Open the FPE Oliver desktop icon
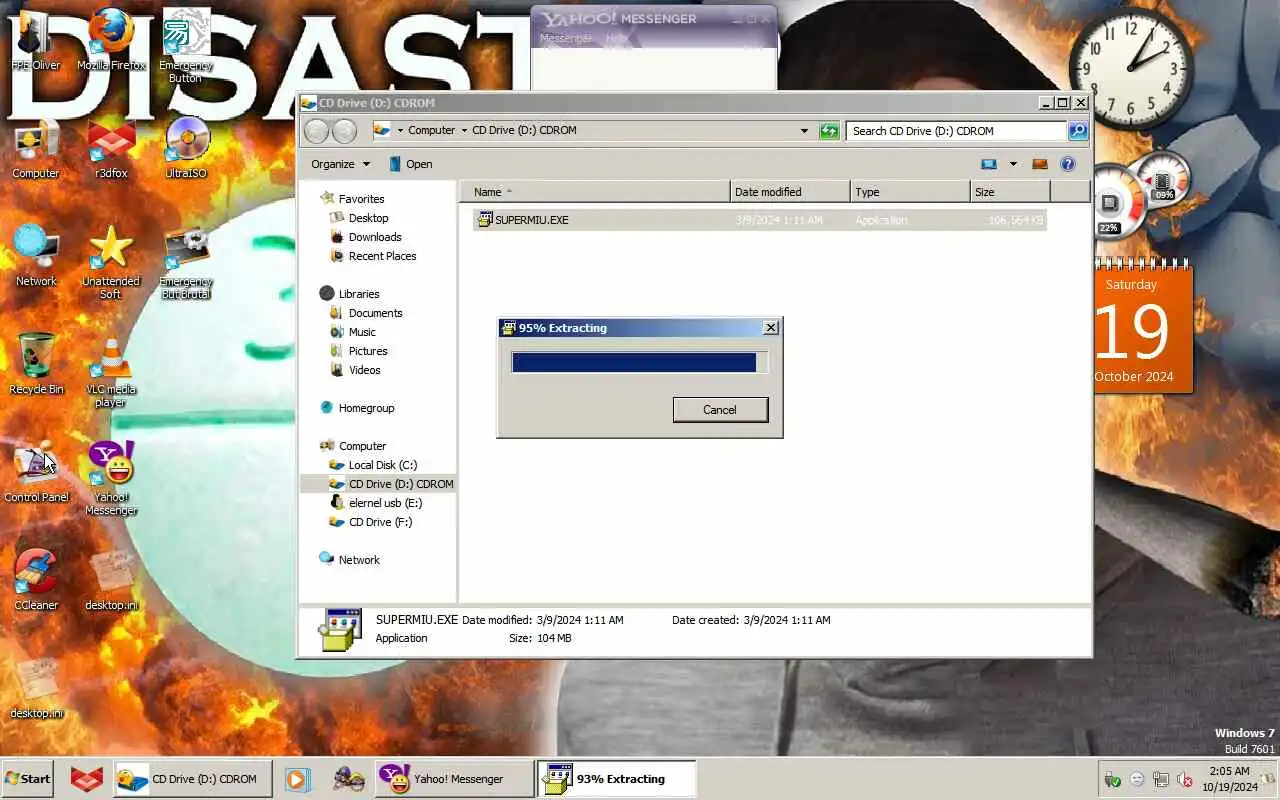 (35, 41)
